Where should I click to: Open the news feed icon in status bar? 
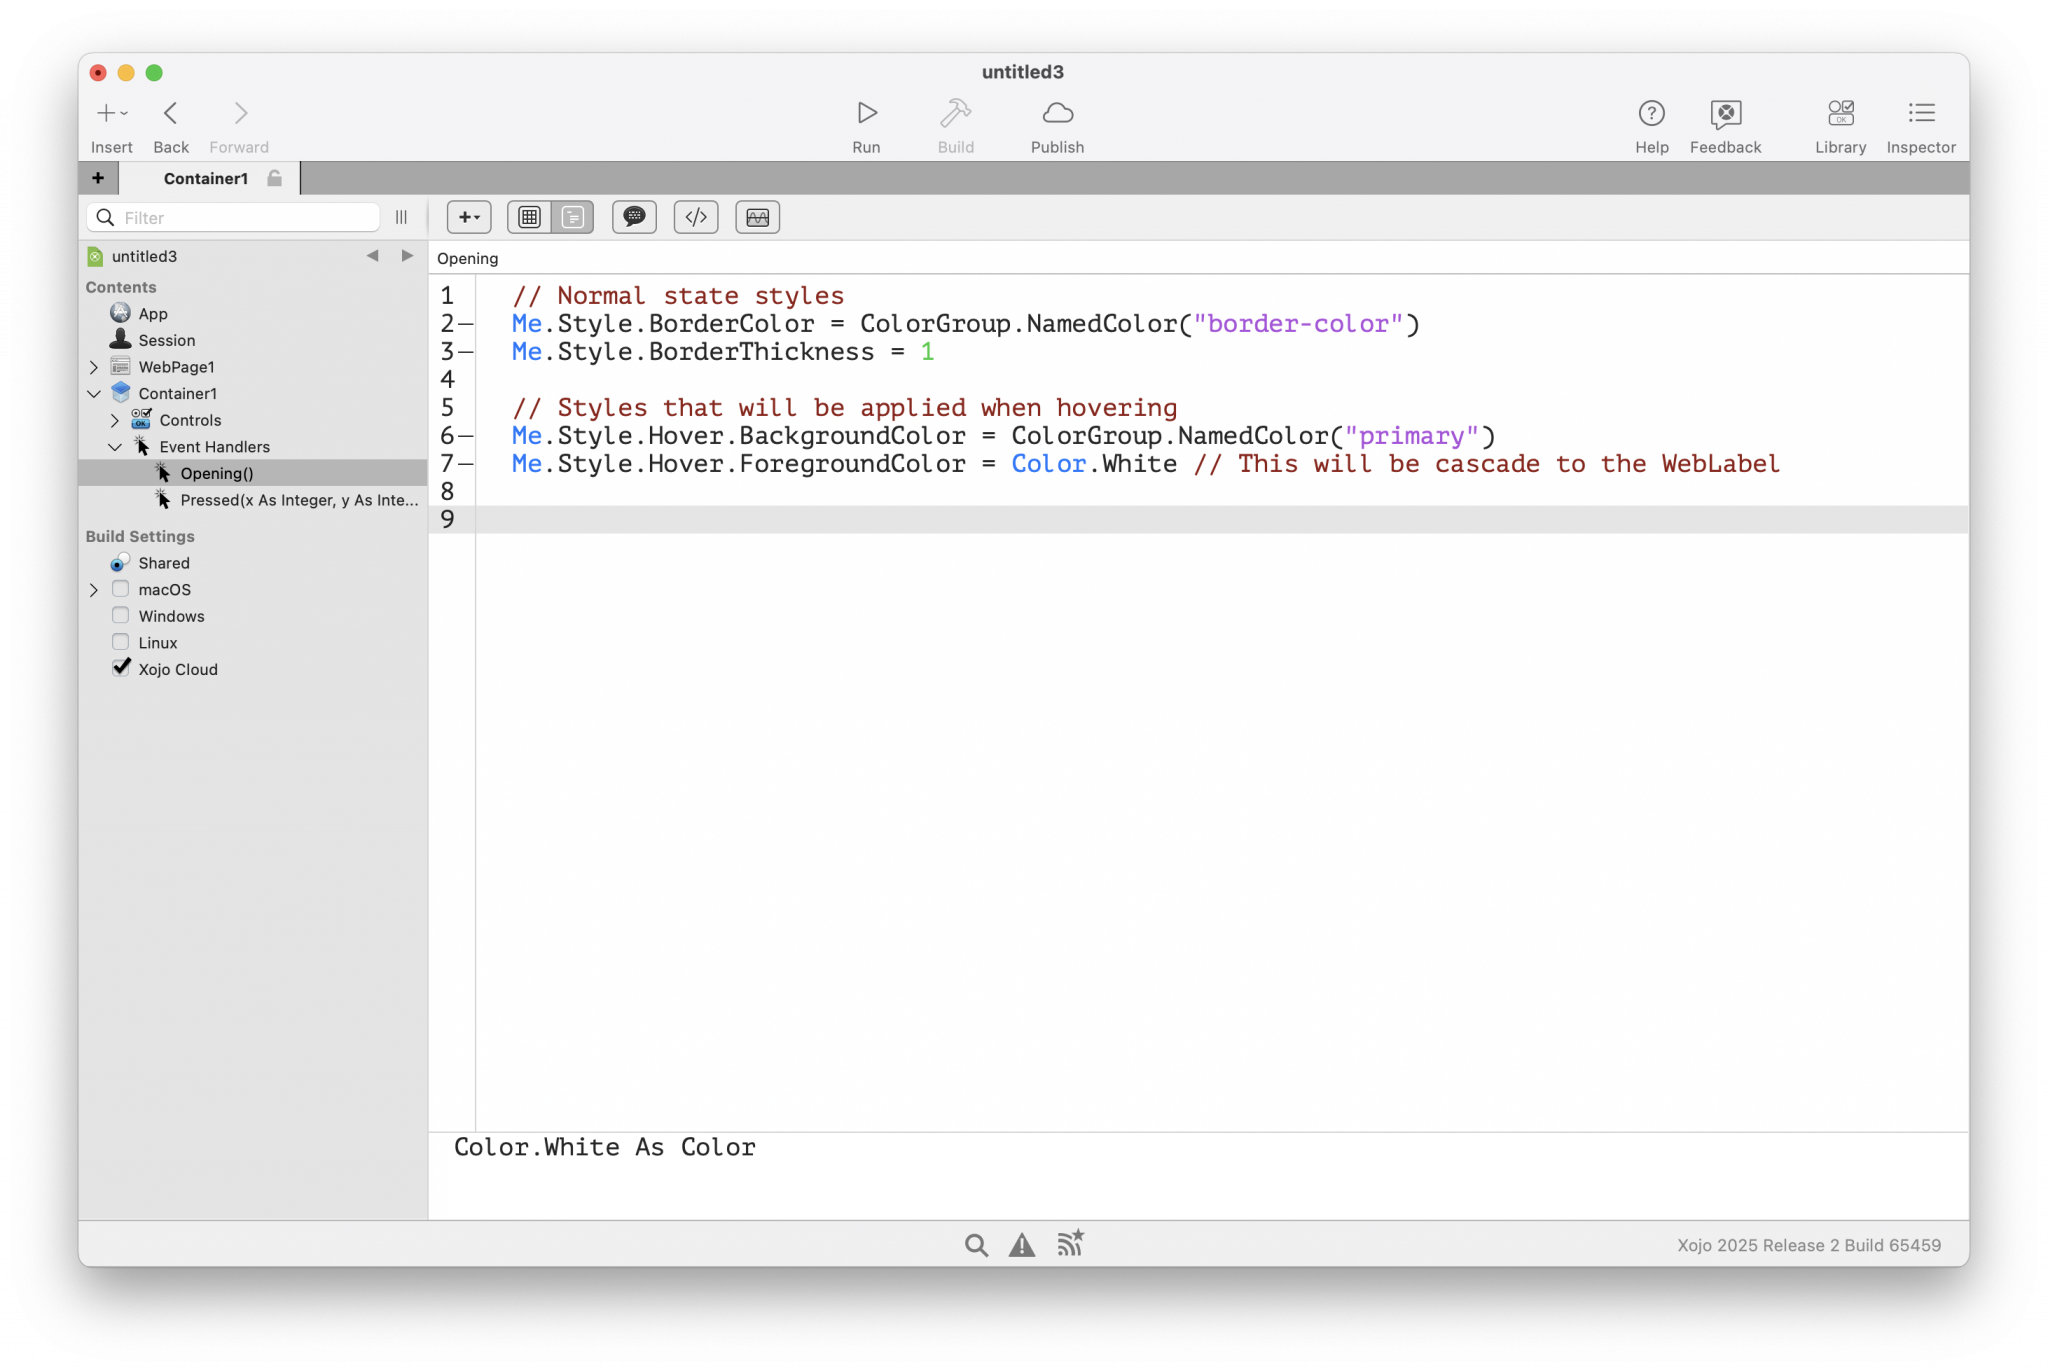click(1070, 1244)
